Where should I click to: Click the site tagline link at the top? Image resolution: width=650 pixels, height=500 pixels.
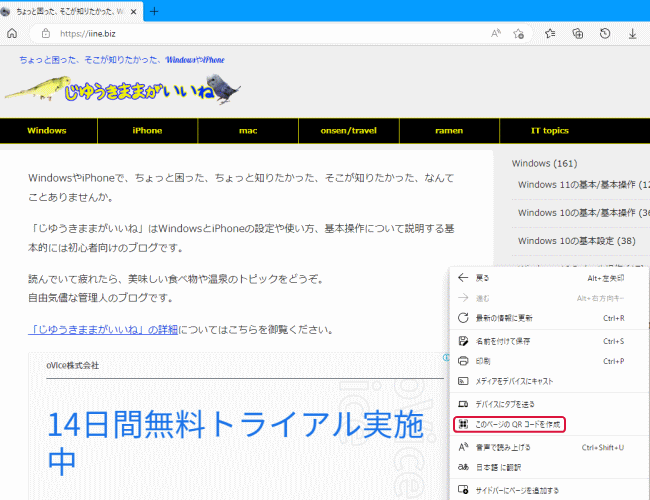(121, 60)
